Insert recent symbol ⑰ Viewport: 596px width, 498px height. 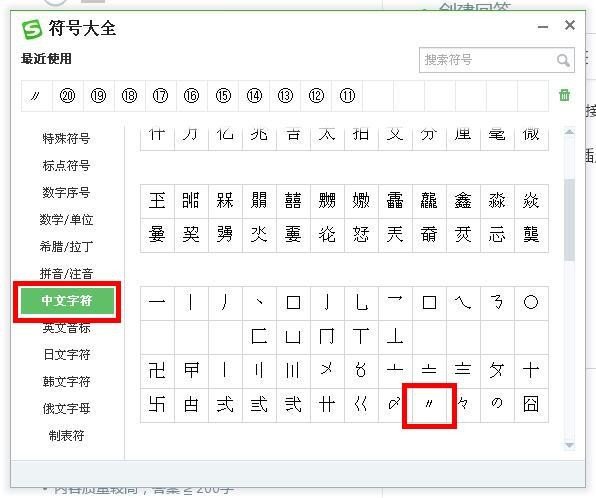[x=161, y=95]
